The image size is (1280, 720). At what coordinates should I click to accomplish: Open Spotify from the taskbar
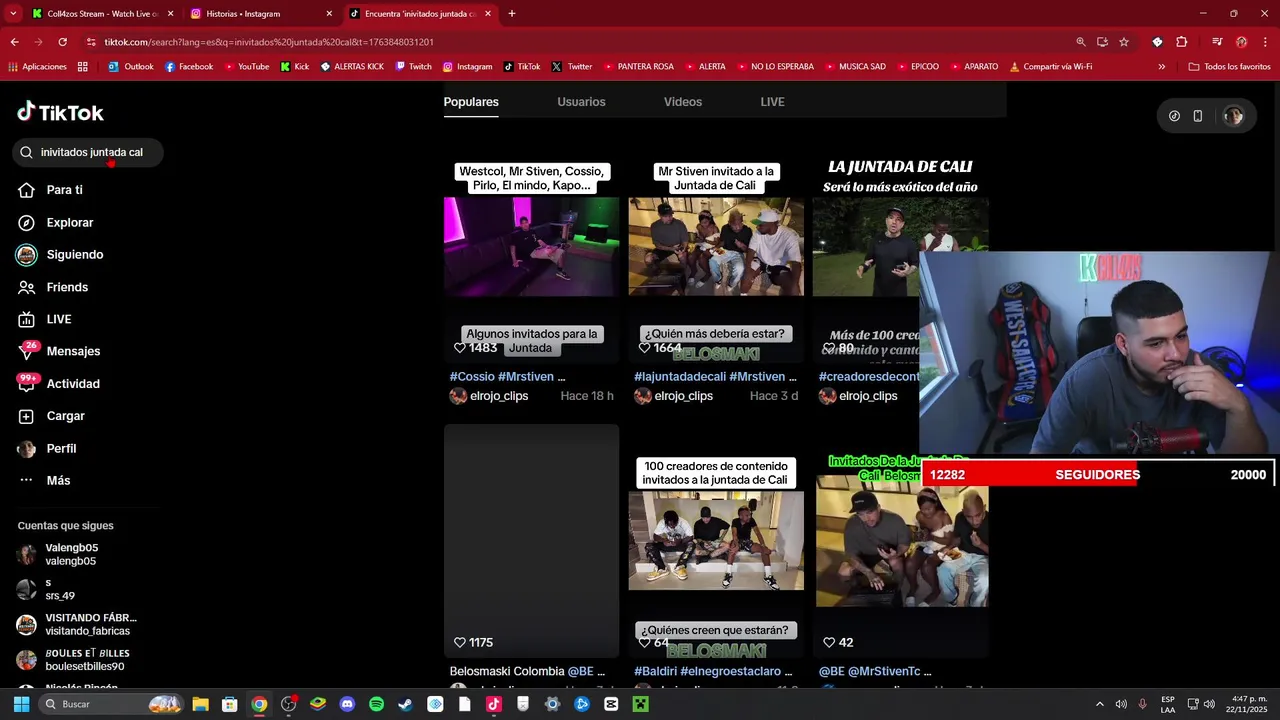[x=376, y=704]
